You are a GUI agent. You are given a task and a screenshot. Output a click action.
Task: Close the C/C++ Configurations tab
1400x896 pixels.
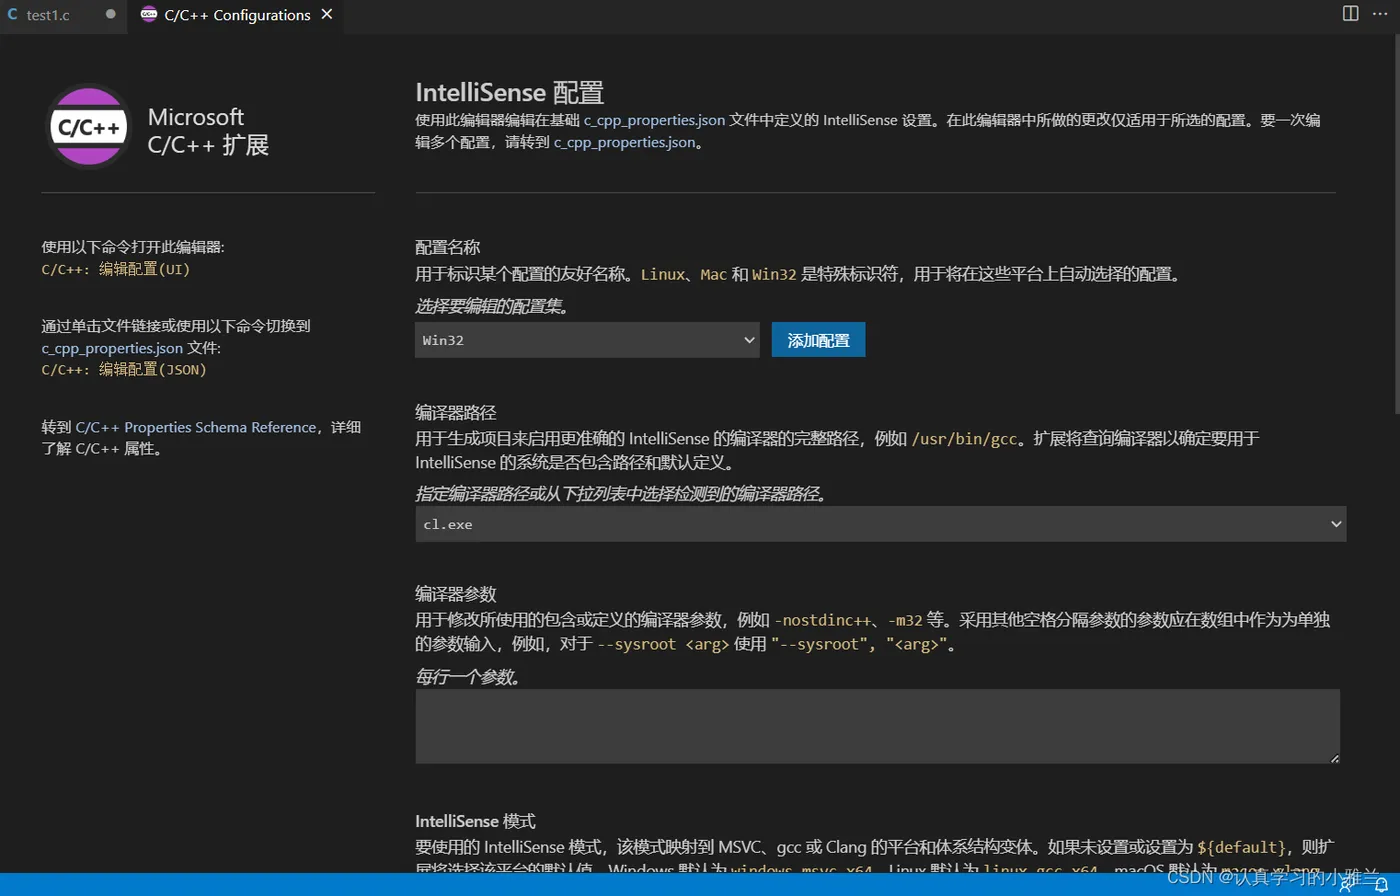click(327, 15)
